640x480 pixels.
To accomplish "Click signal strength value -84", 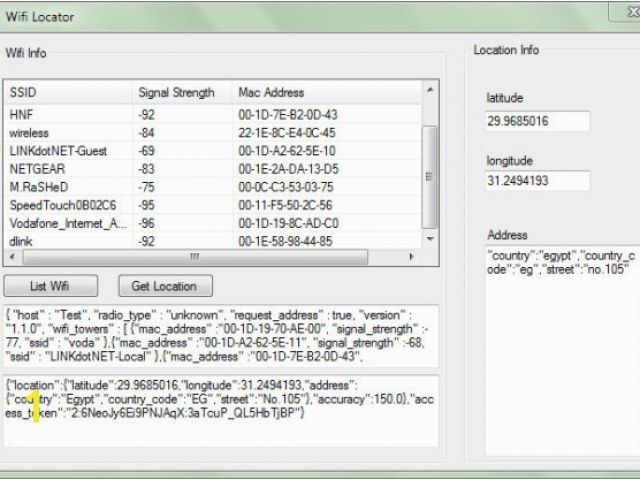I will coord(146,133).
